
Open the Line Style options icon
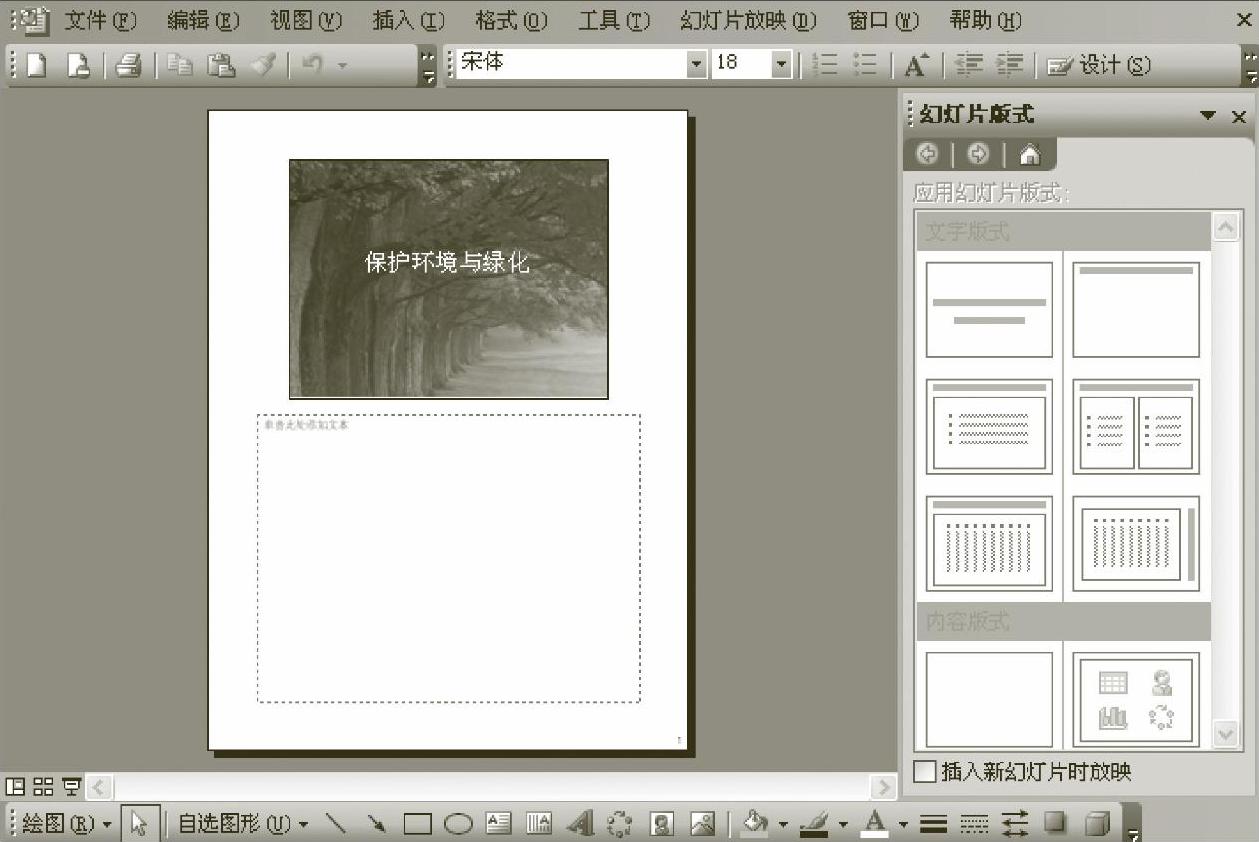933,824
